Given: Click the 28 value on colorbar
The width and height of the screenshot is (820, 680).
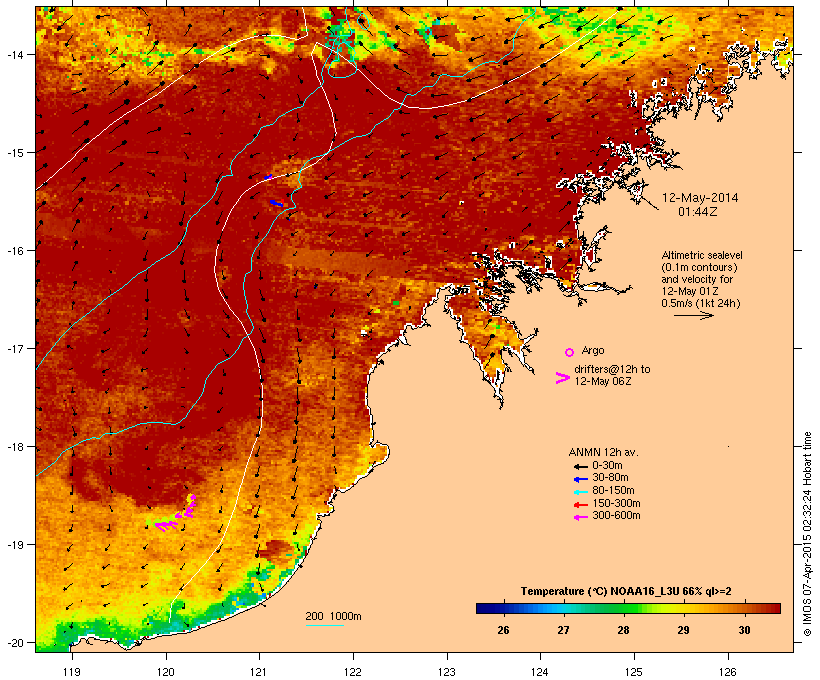Looking at the screenshot, I should pos(623,630).
